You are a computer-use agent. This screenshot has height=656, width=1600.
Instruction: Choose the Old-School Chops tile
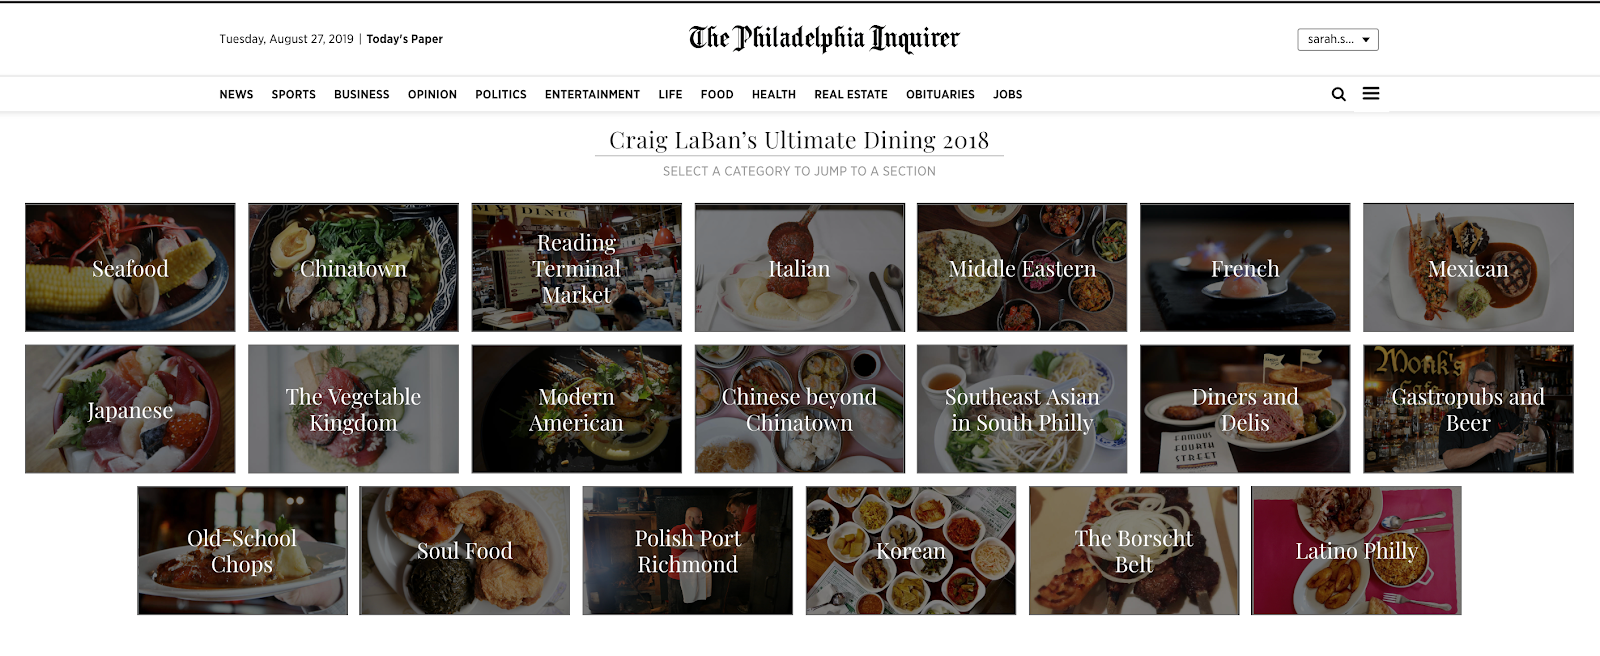pyautogui.click(x=243, y=551)
